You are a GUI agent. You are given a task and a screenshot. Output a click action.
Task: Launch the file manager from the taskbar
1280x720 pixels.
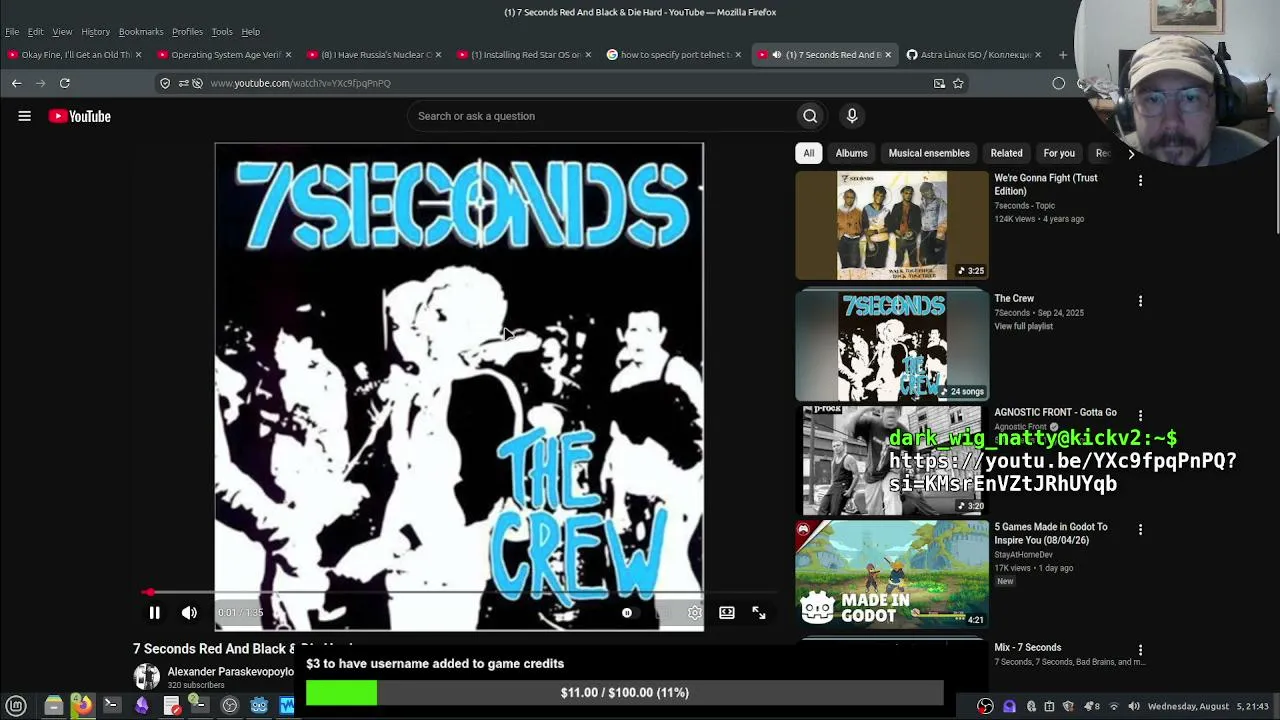coord(53,706)
